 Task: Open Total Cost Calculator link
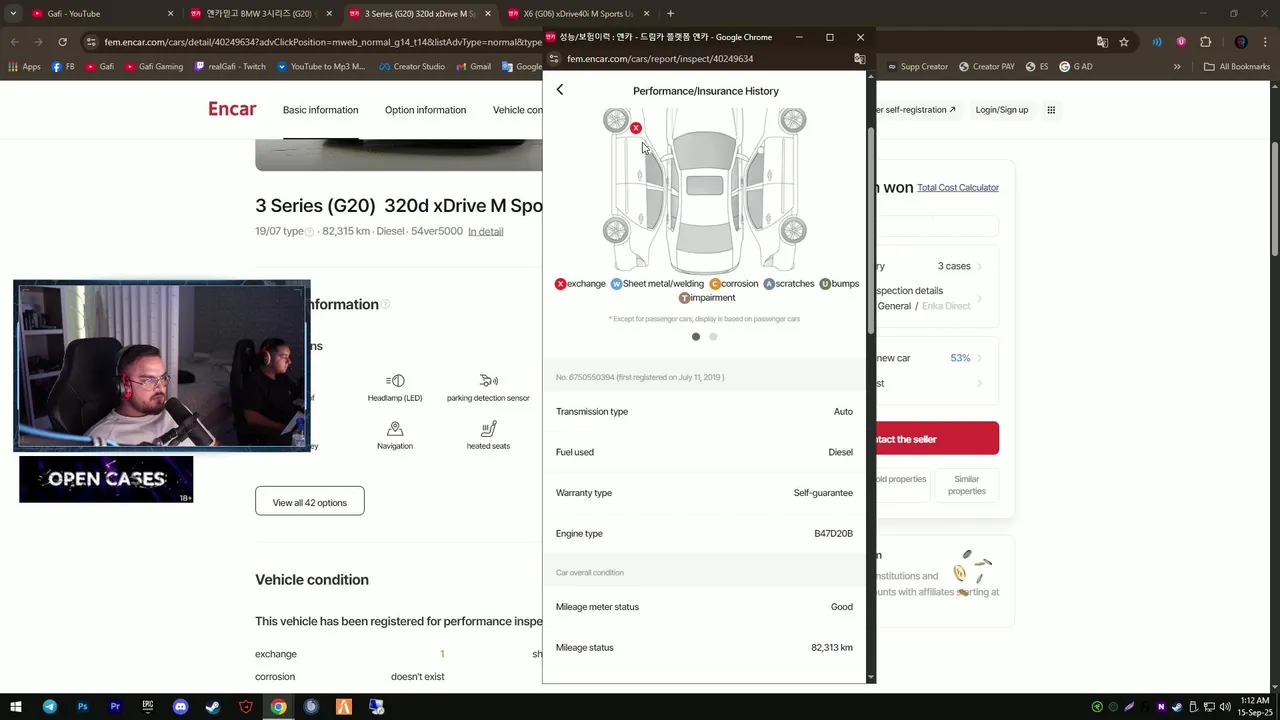(958, 188)
